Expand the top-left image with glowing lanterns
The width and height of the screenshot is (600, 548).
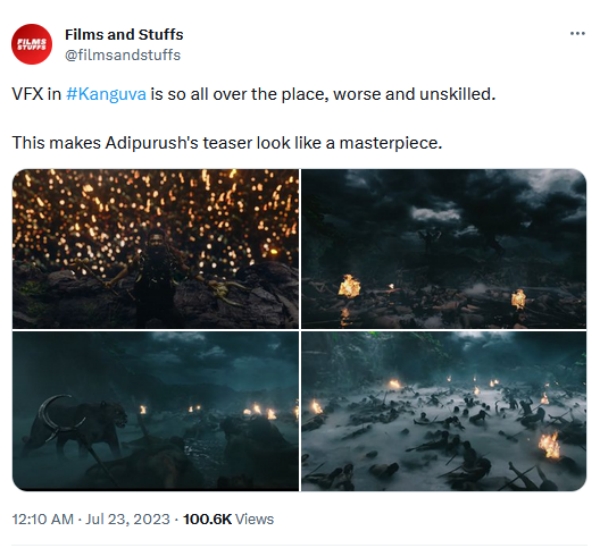[x=155, y=248]
